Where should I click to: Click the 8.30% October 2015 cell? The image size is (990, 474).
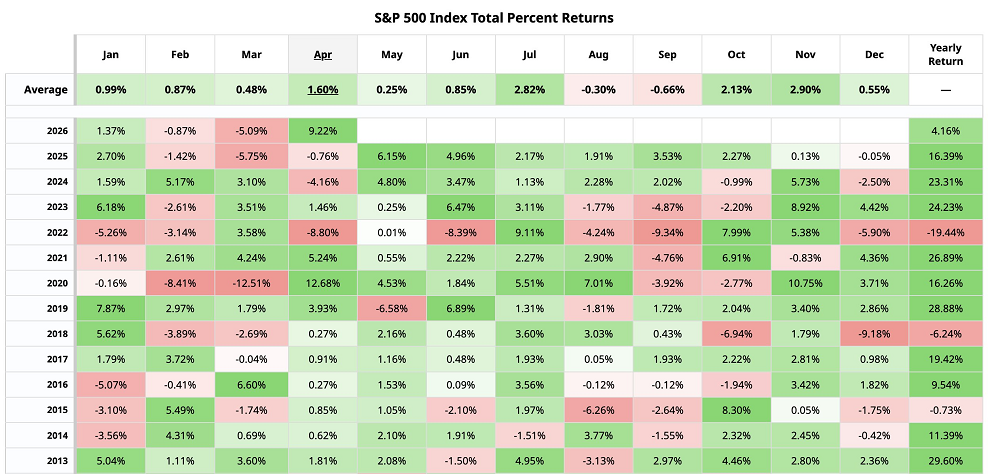tap(737, 410)
